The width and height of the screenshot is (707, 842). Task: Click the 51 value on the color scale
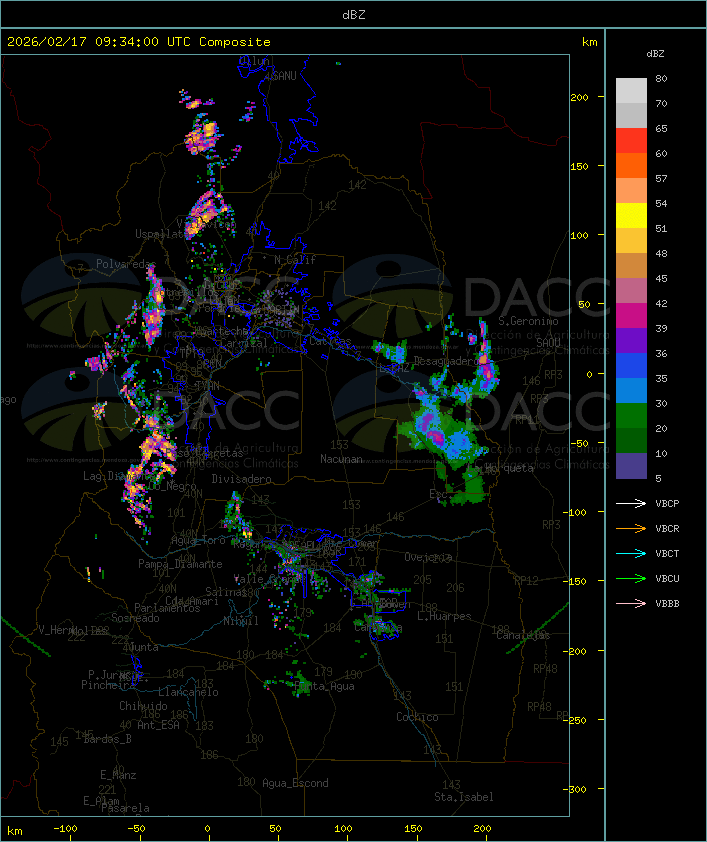[x=661, y=228]
